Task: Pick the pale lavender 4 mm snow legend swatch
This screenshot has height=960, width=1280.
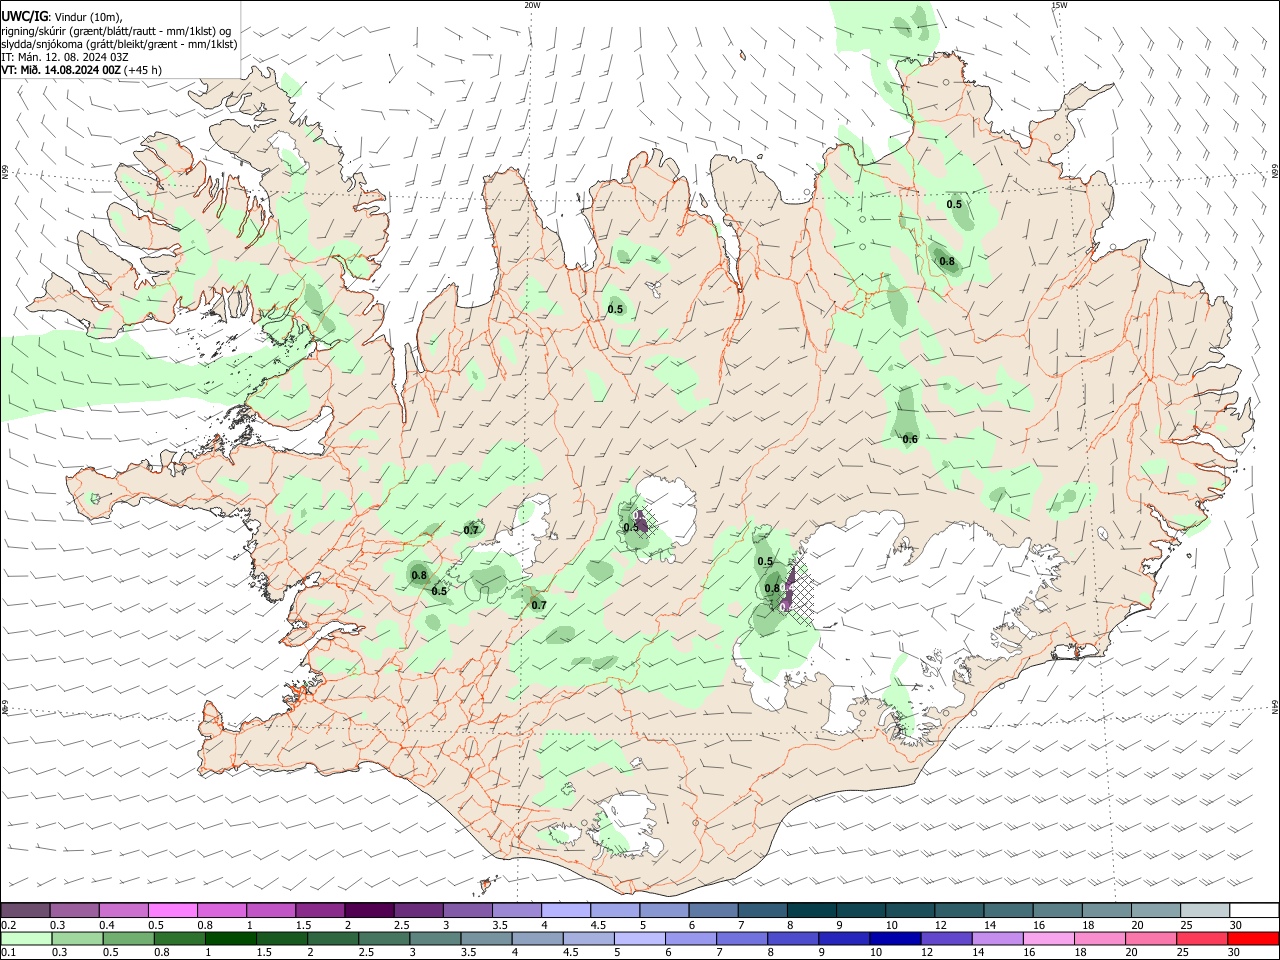Action: click(x=565, y=910)
